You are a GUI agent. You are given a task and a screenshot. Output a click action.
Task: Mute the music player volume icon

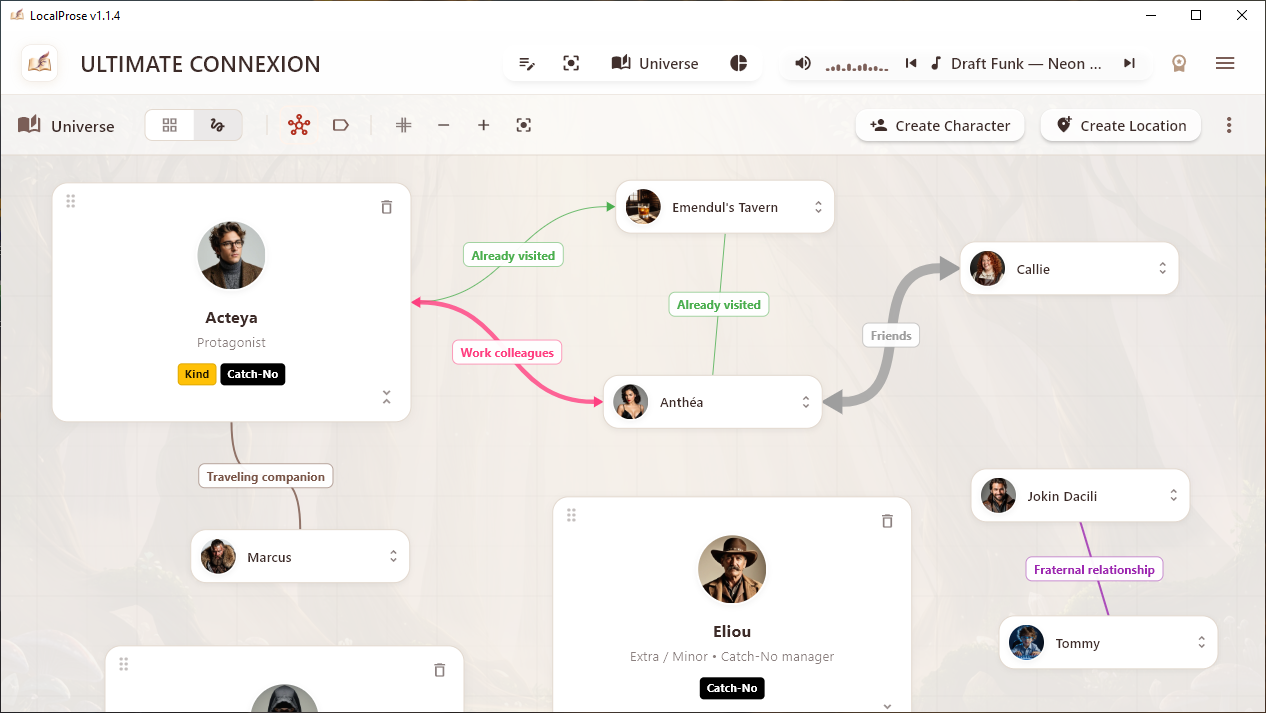[x=802, y=63]
